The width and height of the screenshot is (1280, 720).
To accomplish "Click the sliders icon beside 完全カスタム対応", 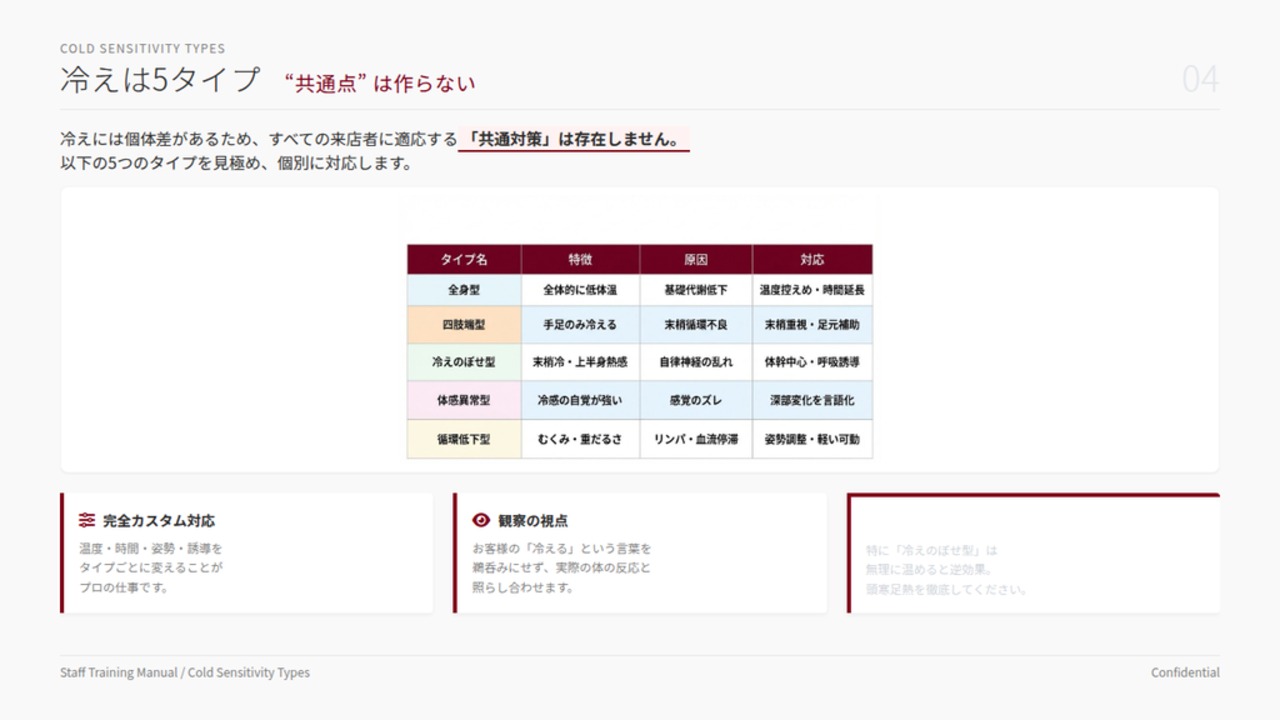I will tap(87, 520).
